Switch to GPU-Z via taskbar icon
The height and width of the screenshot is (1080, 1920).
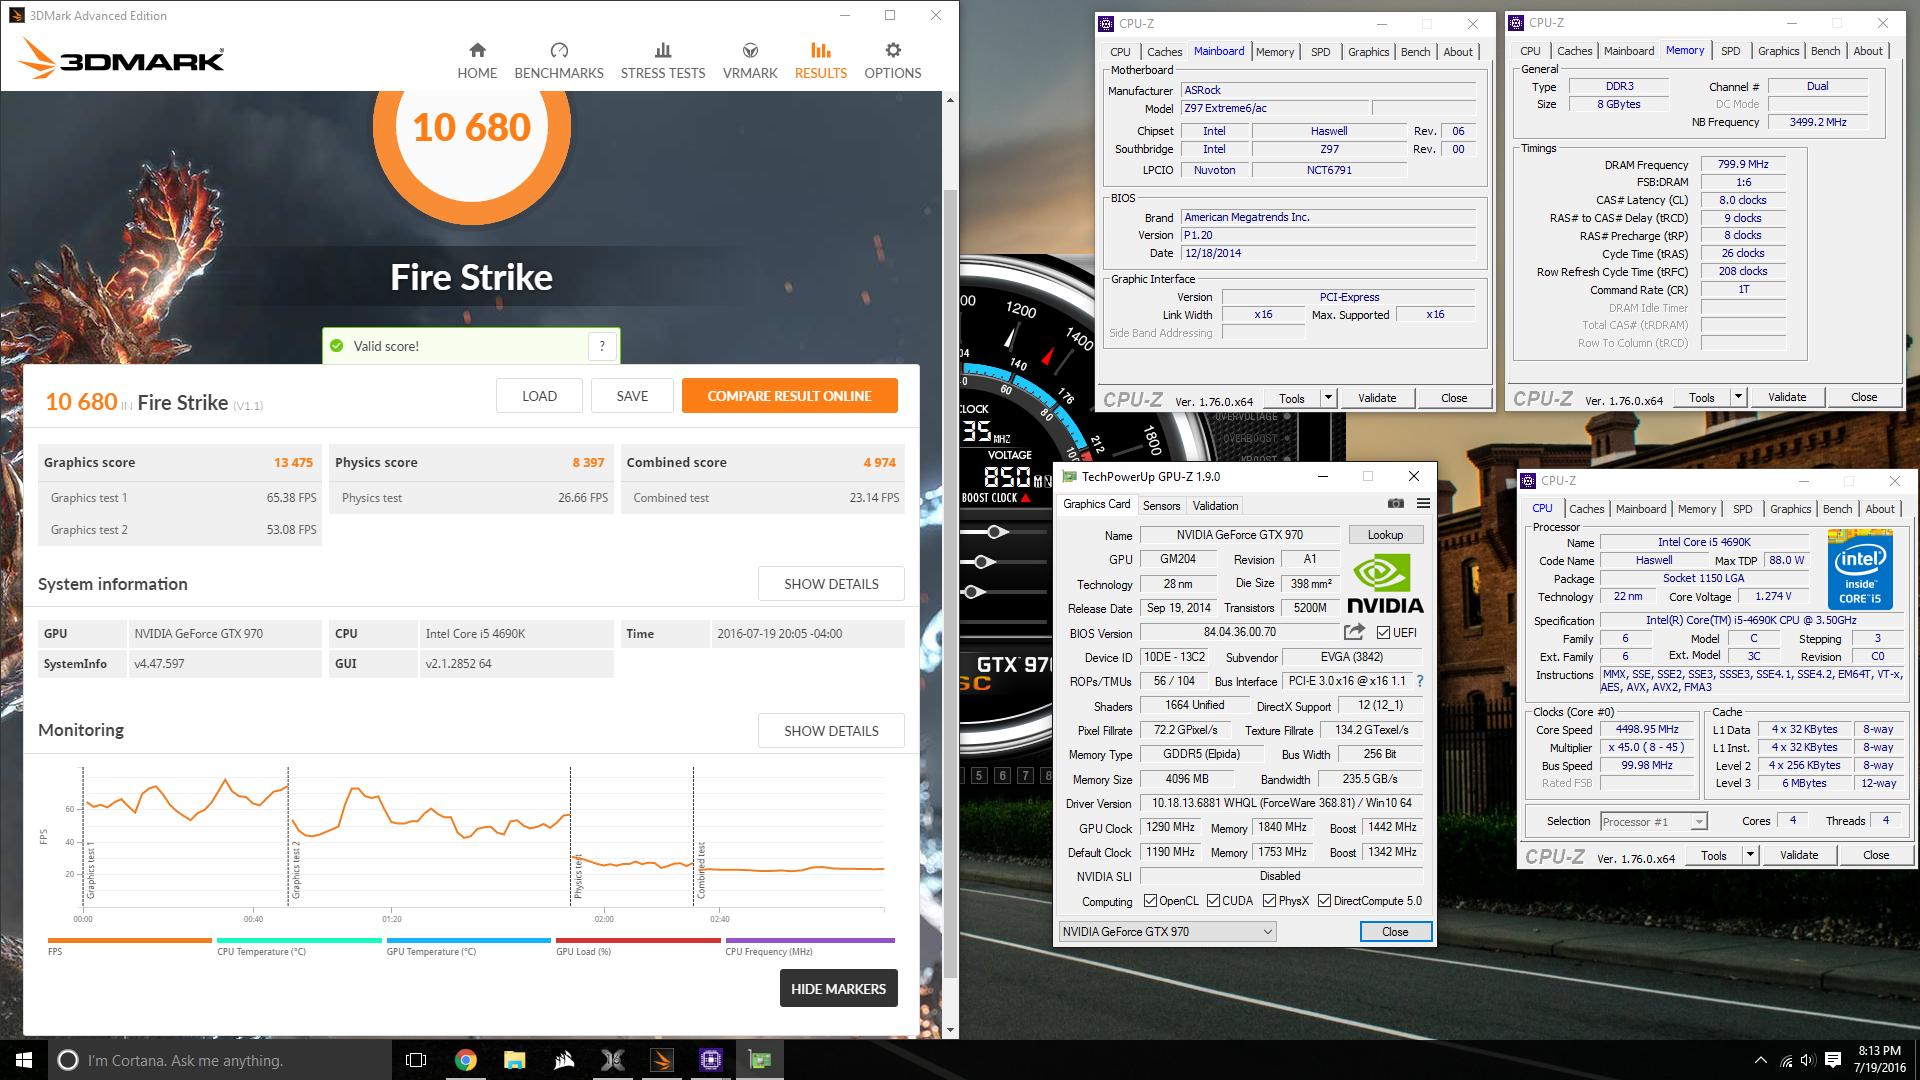pyautogui.click(x=760, y=1060)
